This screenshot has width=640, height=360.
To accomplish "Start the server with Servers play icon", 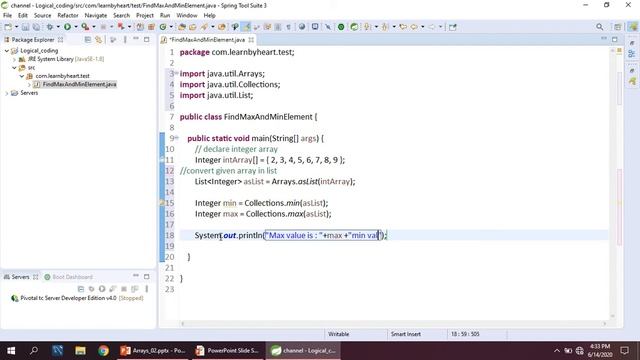I will [102, 289].
